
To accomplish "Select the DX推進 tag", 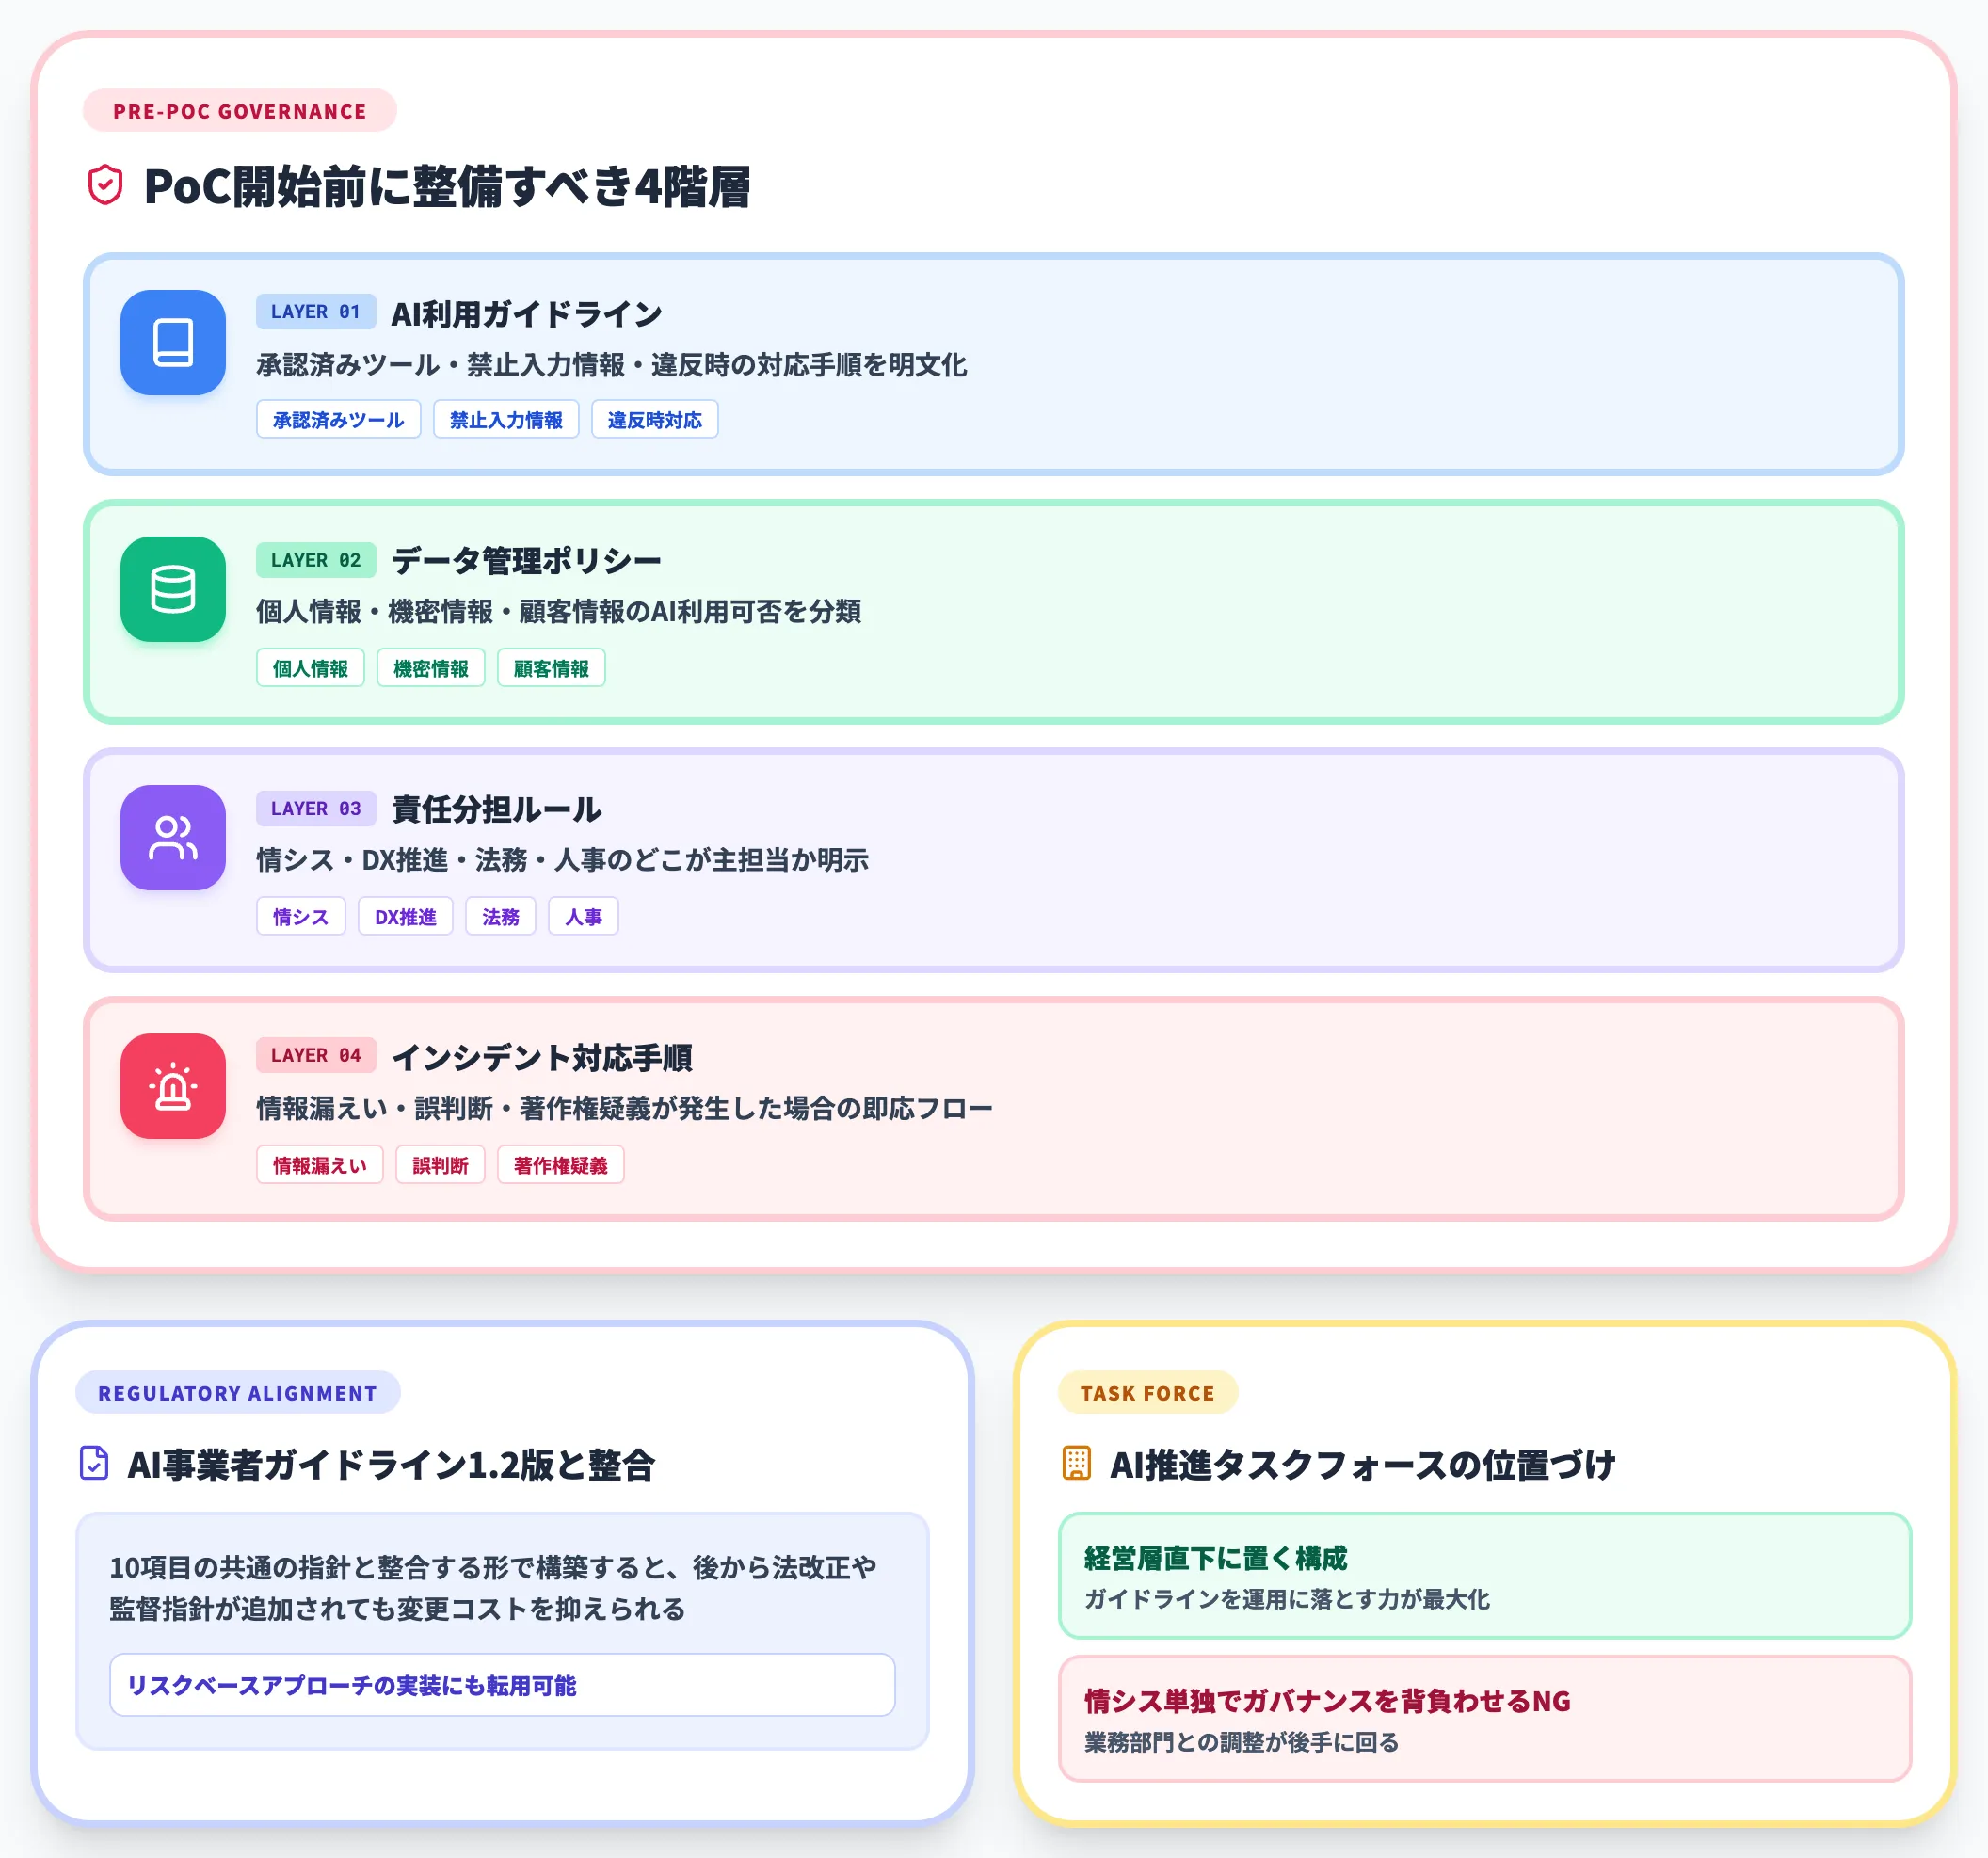I will (406, 916).
